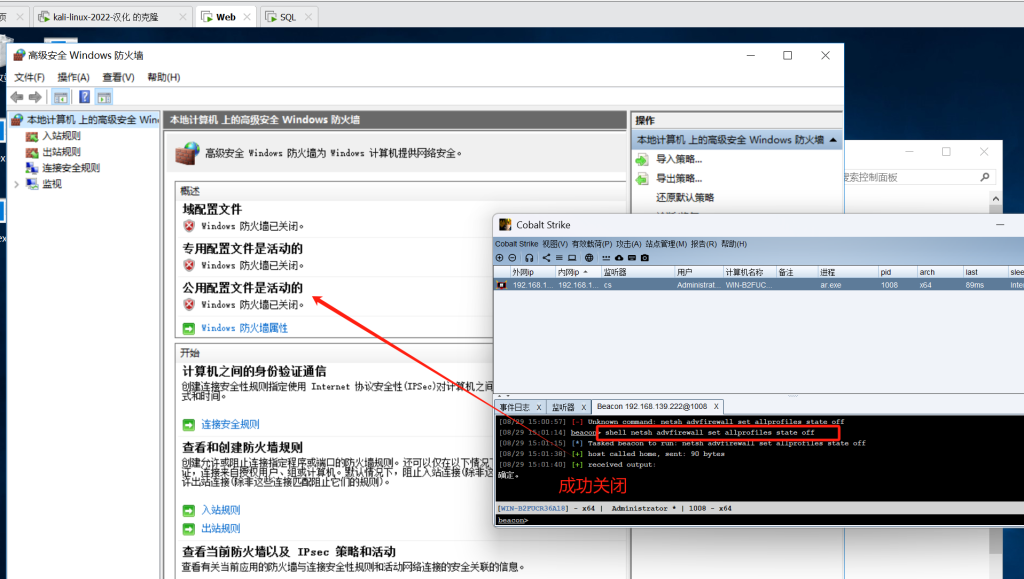Click the Import Policy green icon
1024x579 pixels.
[x=642, y=159]
